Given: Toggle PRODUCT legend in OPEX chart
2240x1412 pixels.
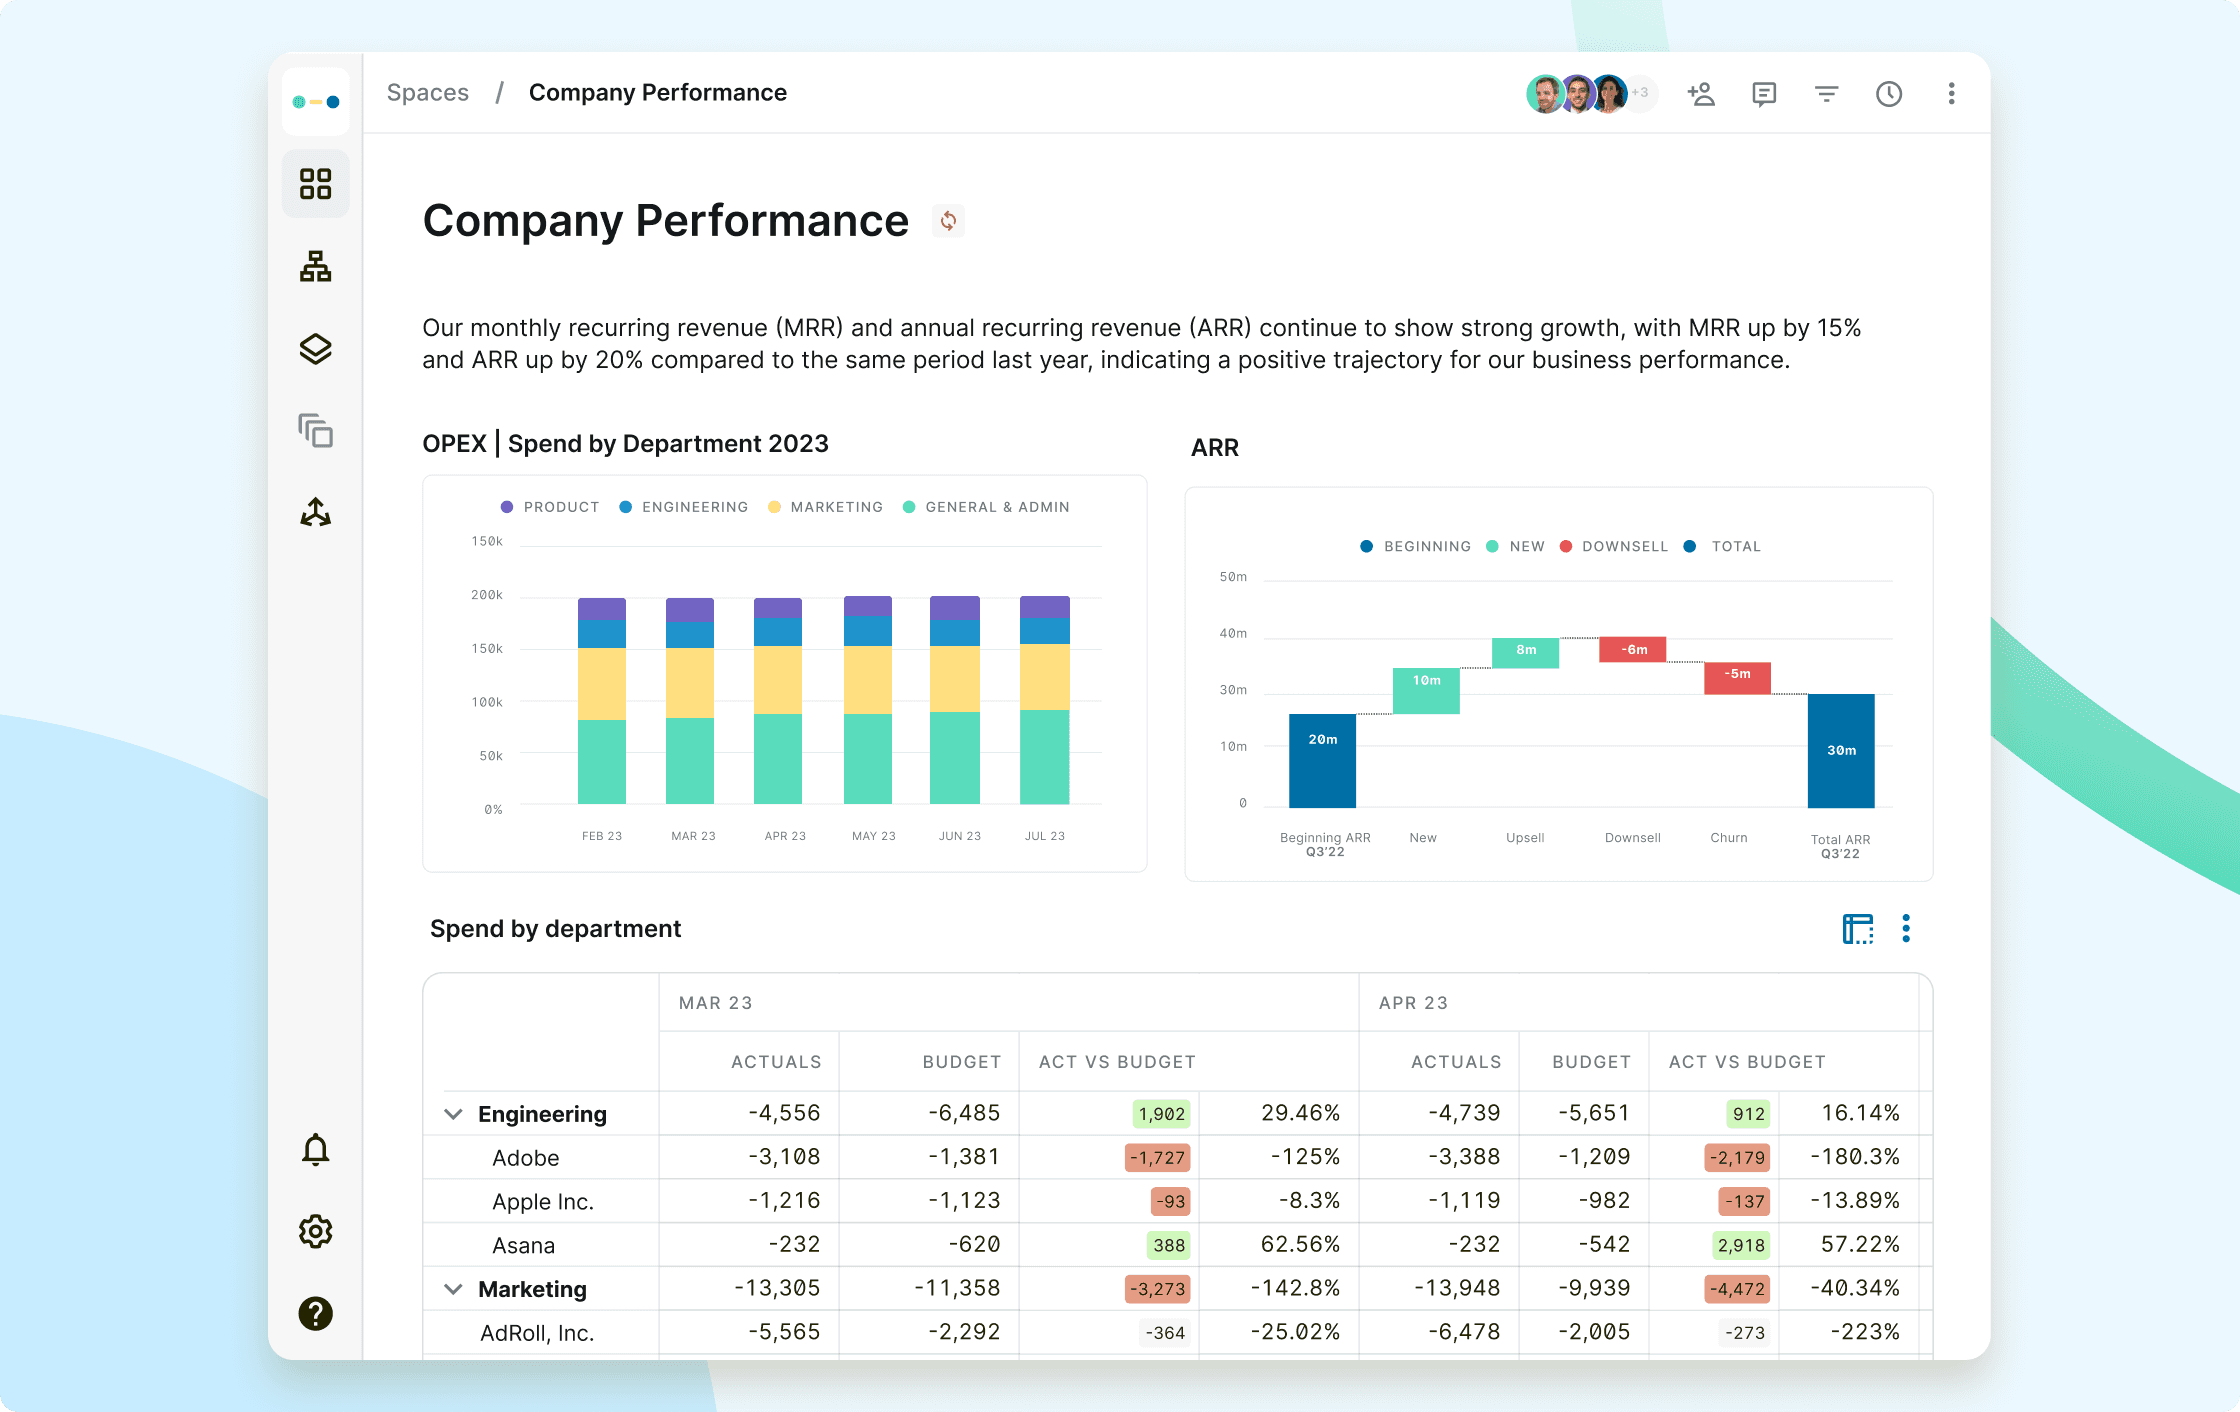Looking at the screenshot, I should click(x=550, y=507).
